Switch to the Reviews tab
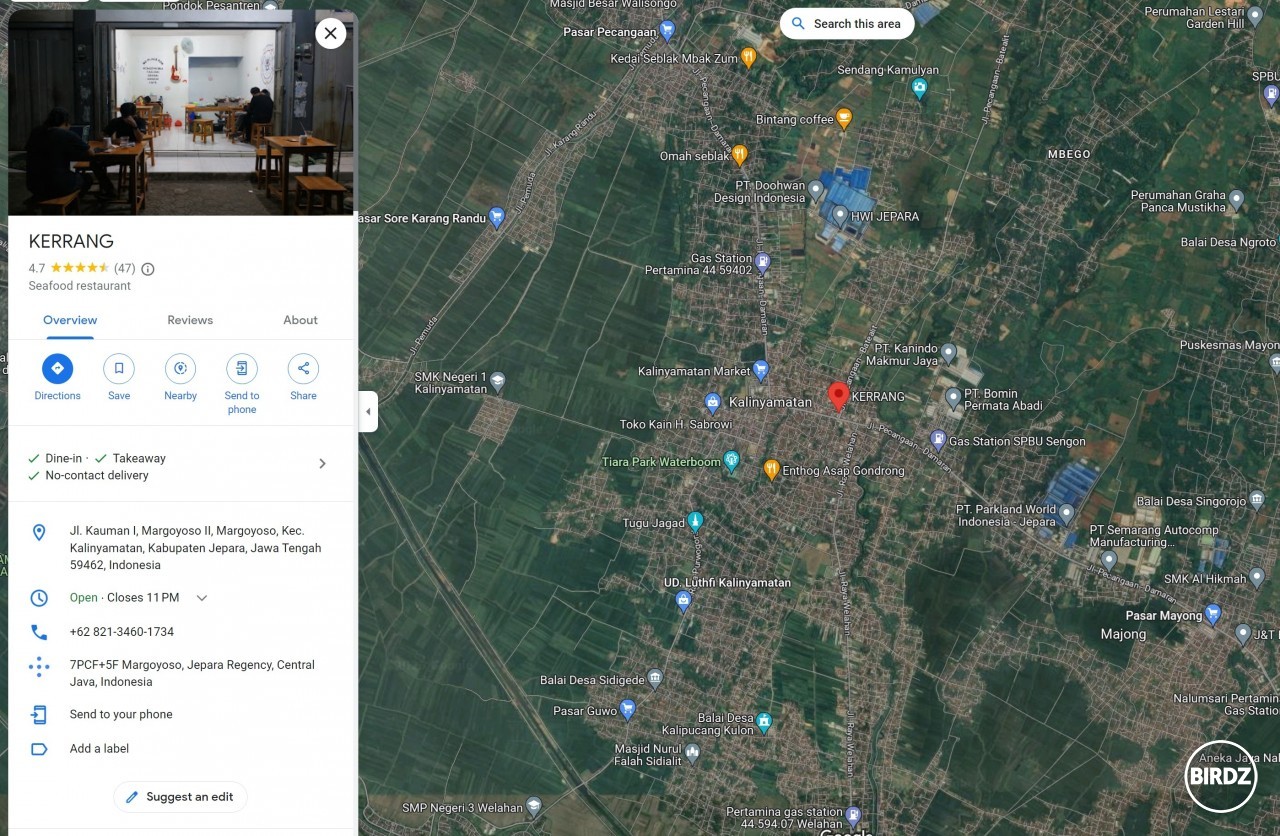 (x=190, y=320)
